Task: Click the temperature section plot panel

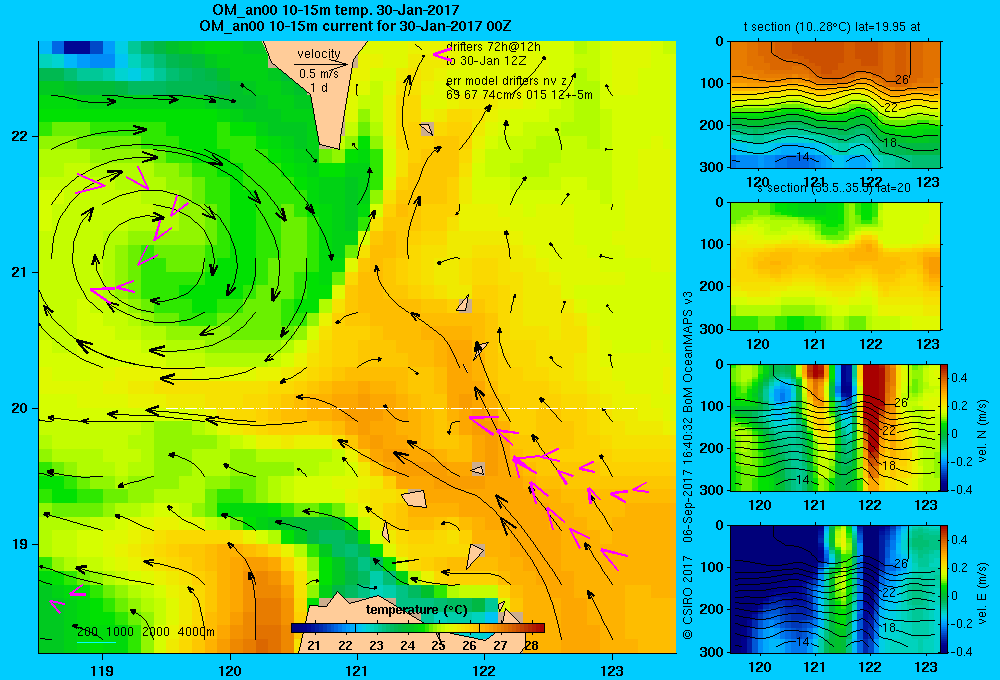Action: 835,105
